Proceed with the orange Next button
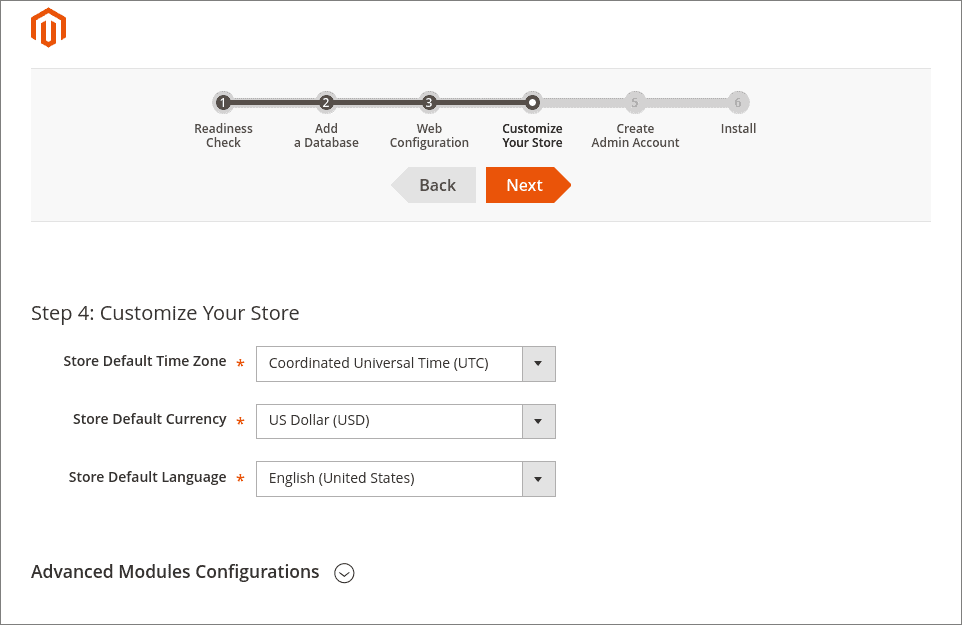 [525, 185]
